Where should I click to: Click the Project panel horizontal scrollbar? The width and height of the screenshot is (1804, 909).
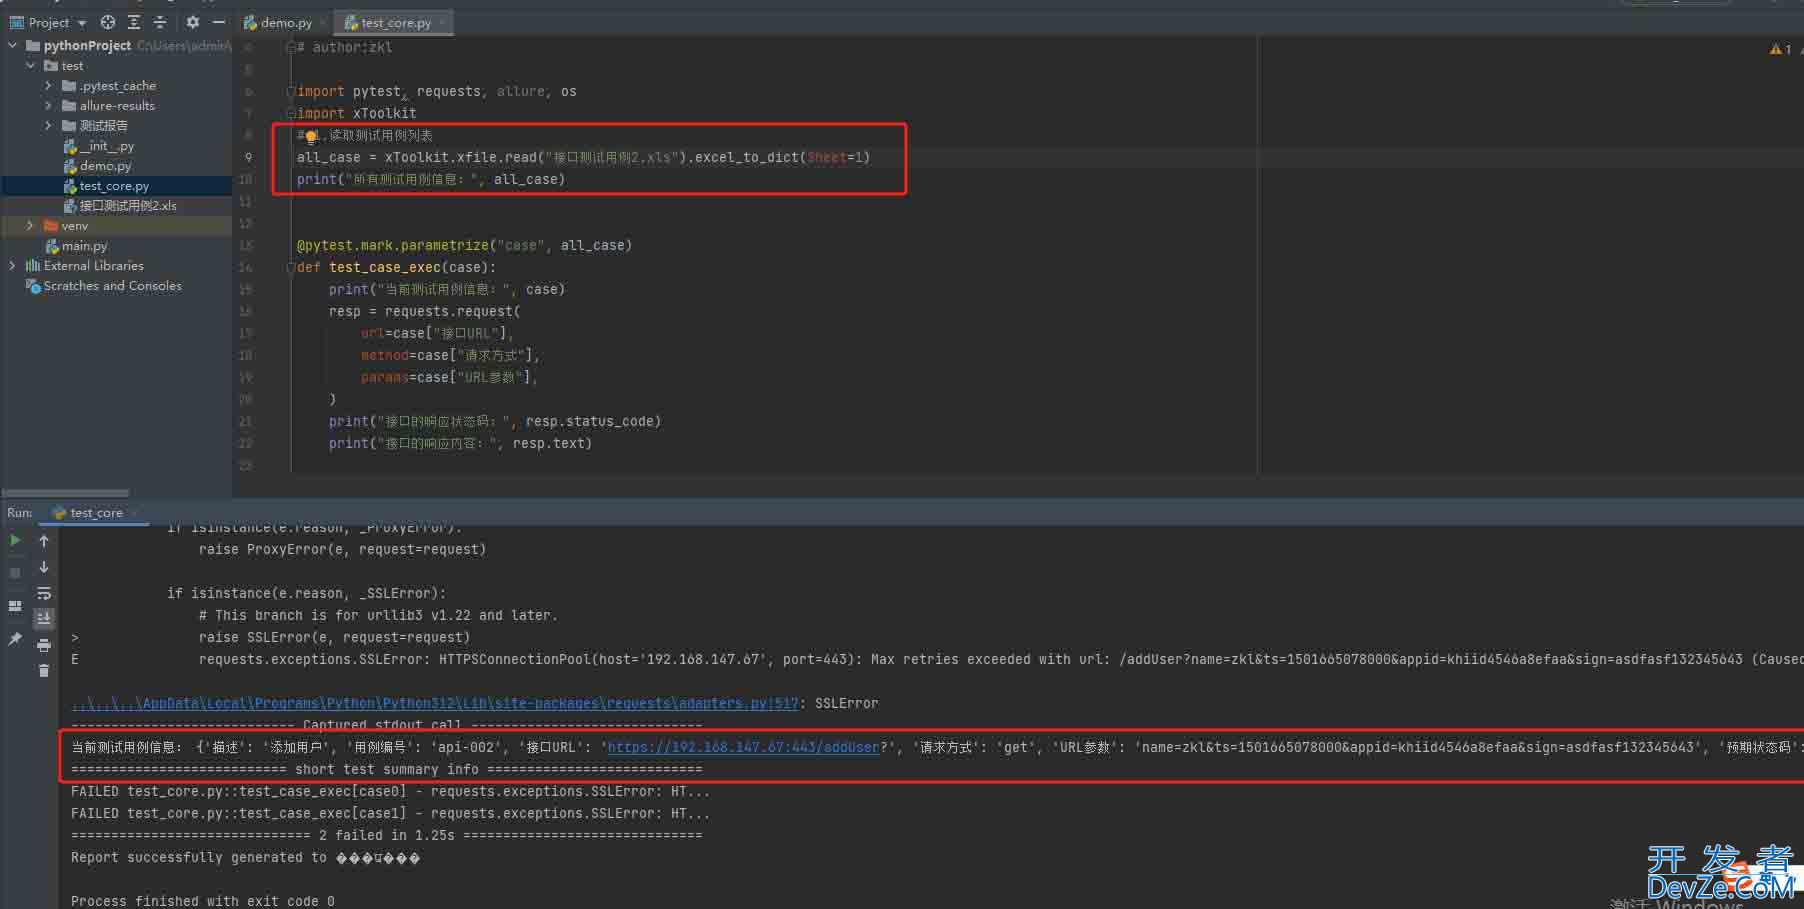click(x=66, y=493)
